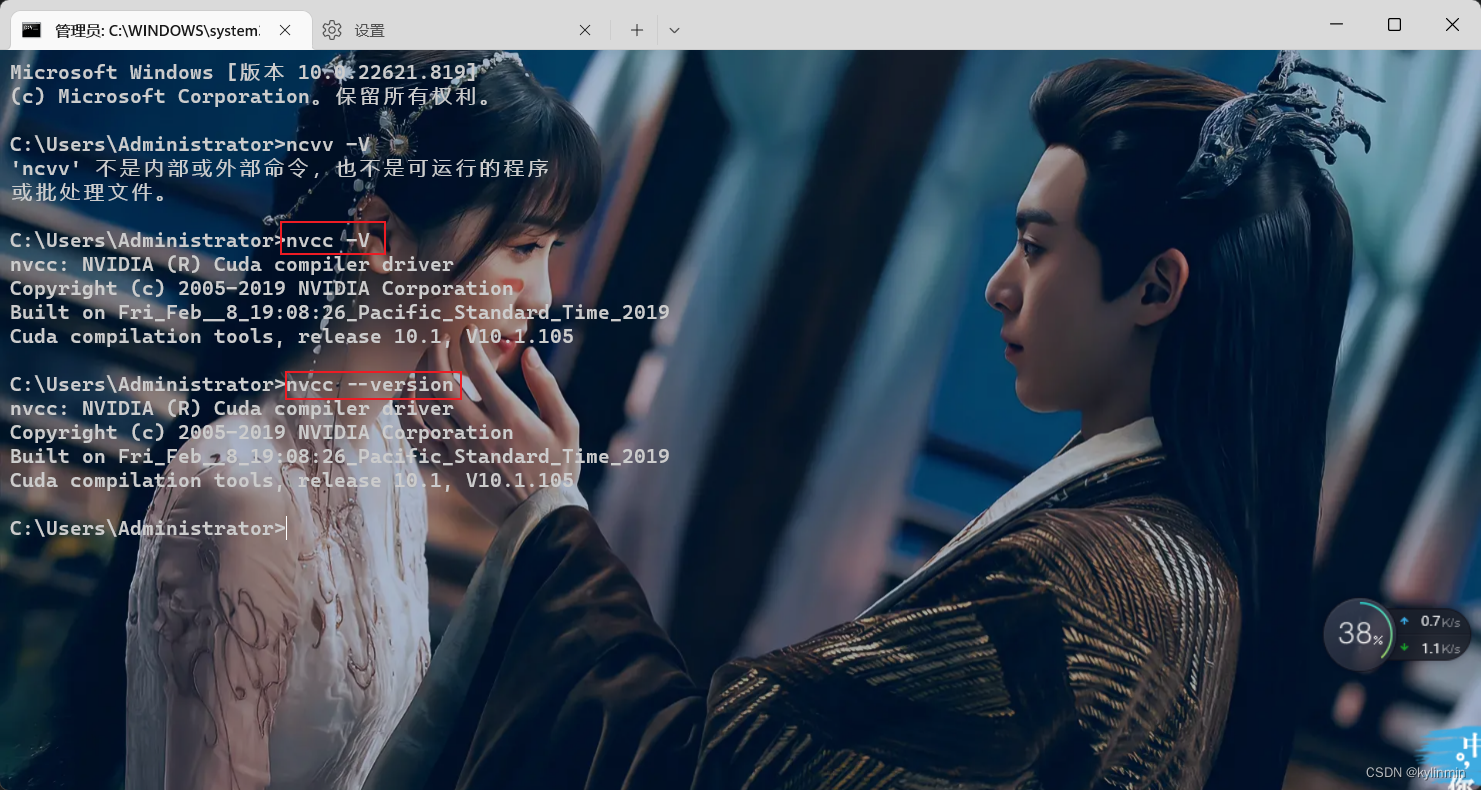The height and width of the screenshot is (790, 1481).
Task: Click the text 'Microsoft Windows [版本 10.0.22621.819]'
Action: 244,72
